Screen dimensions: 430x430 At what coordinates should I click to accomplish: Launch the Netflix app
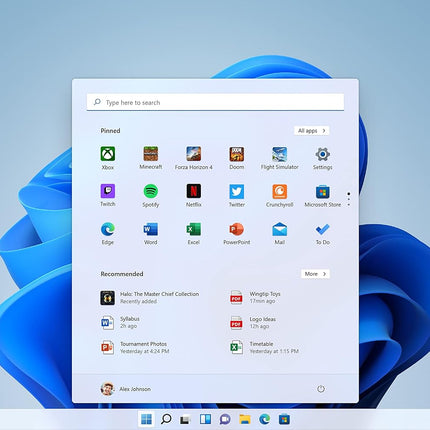(194, 195)
